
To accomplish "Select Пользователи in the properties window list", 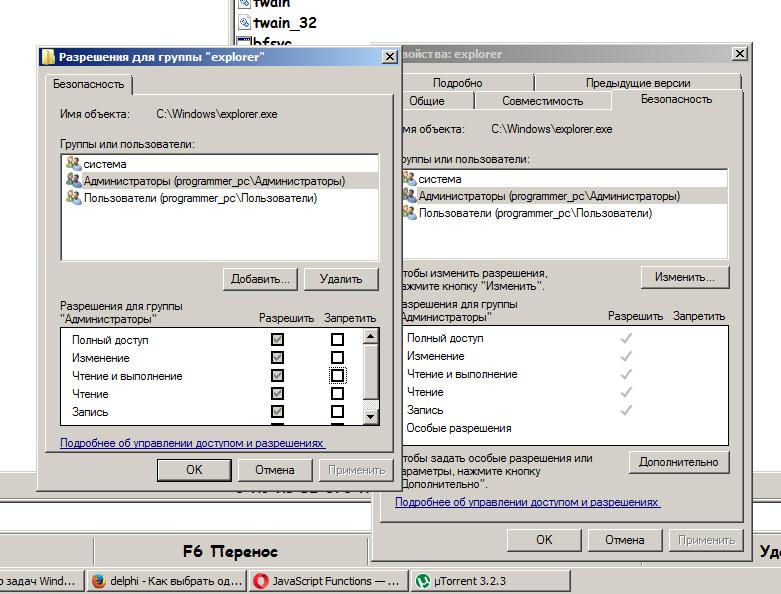I will (x=564, y=213).
